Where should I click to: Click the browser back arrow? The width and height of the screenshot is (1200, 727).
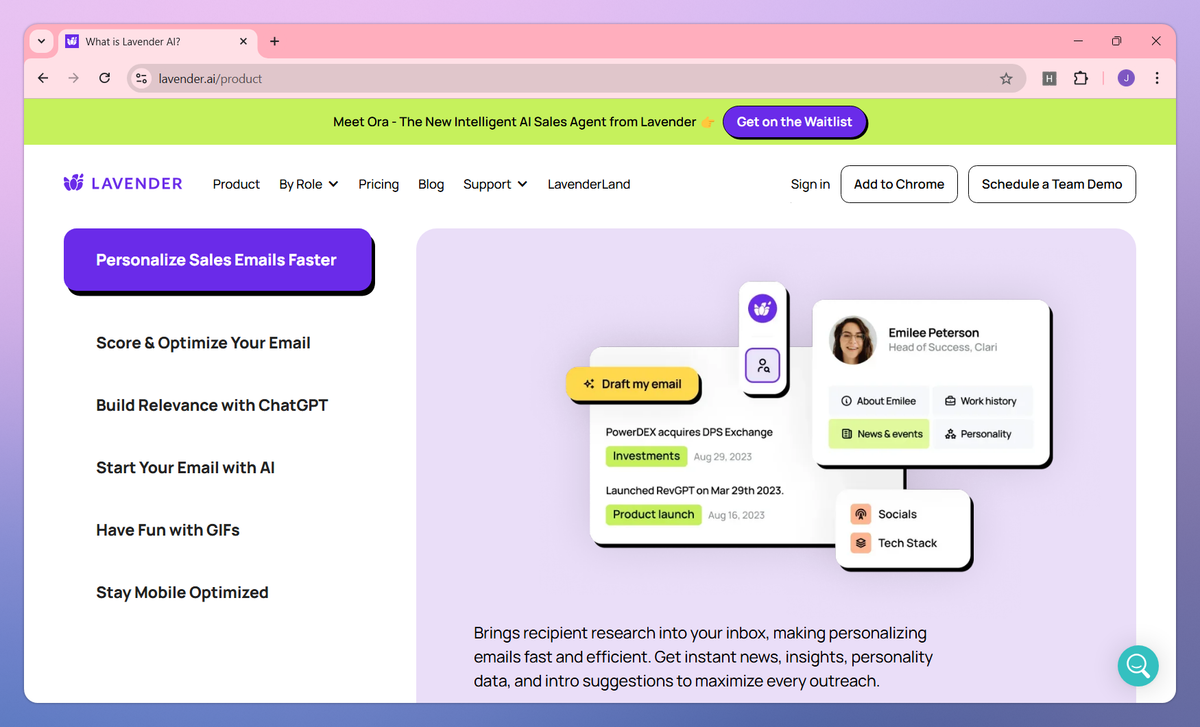[x=43, y=78]
